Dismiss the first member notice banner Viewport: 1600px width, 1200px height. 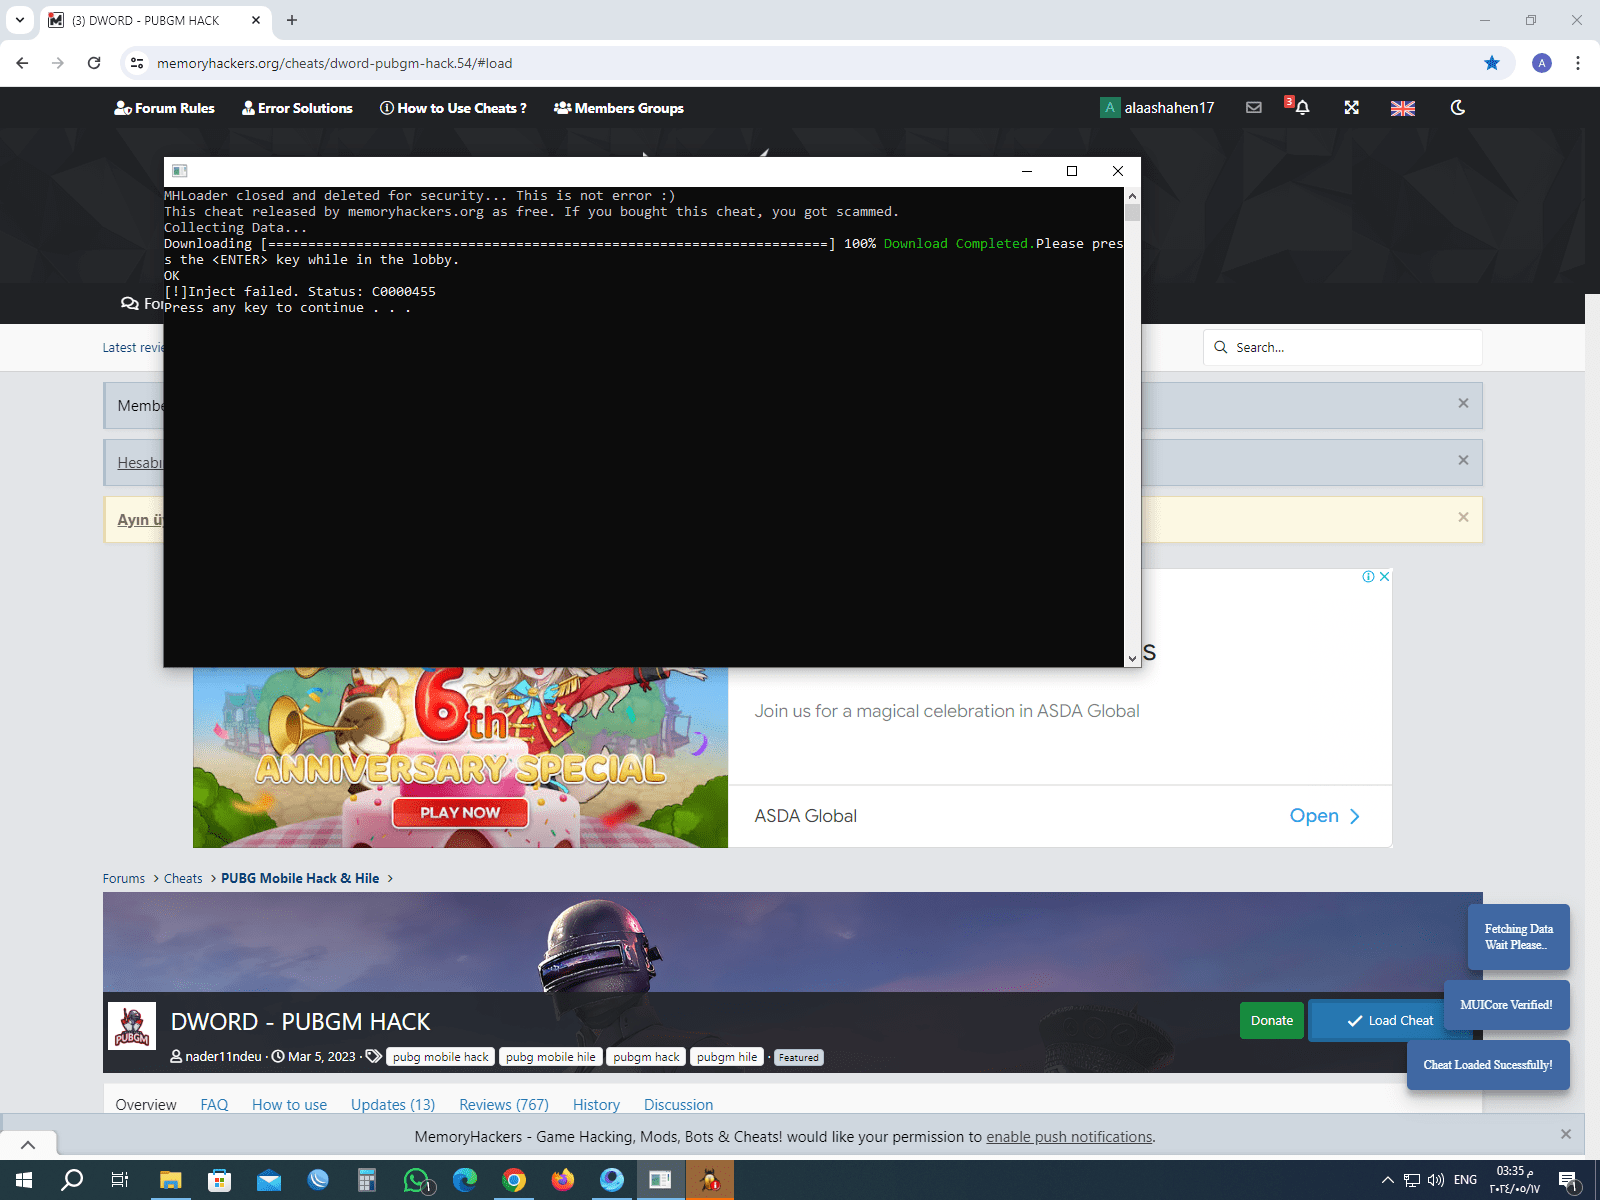click(x=1463, y=403)
